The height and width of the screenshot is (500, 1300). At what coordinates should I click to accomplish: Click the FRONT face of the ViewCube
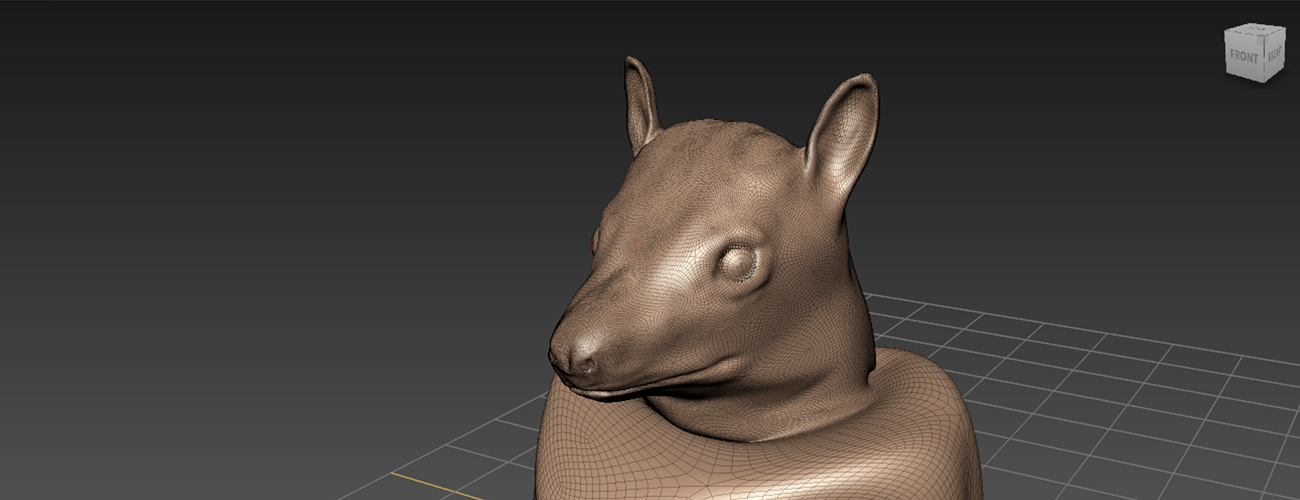pyautogui.click(x=1244, y=58)
